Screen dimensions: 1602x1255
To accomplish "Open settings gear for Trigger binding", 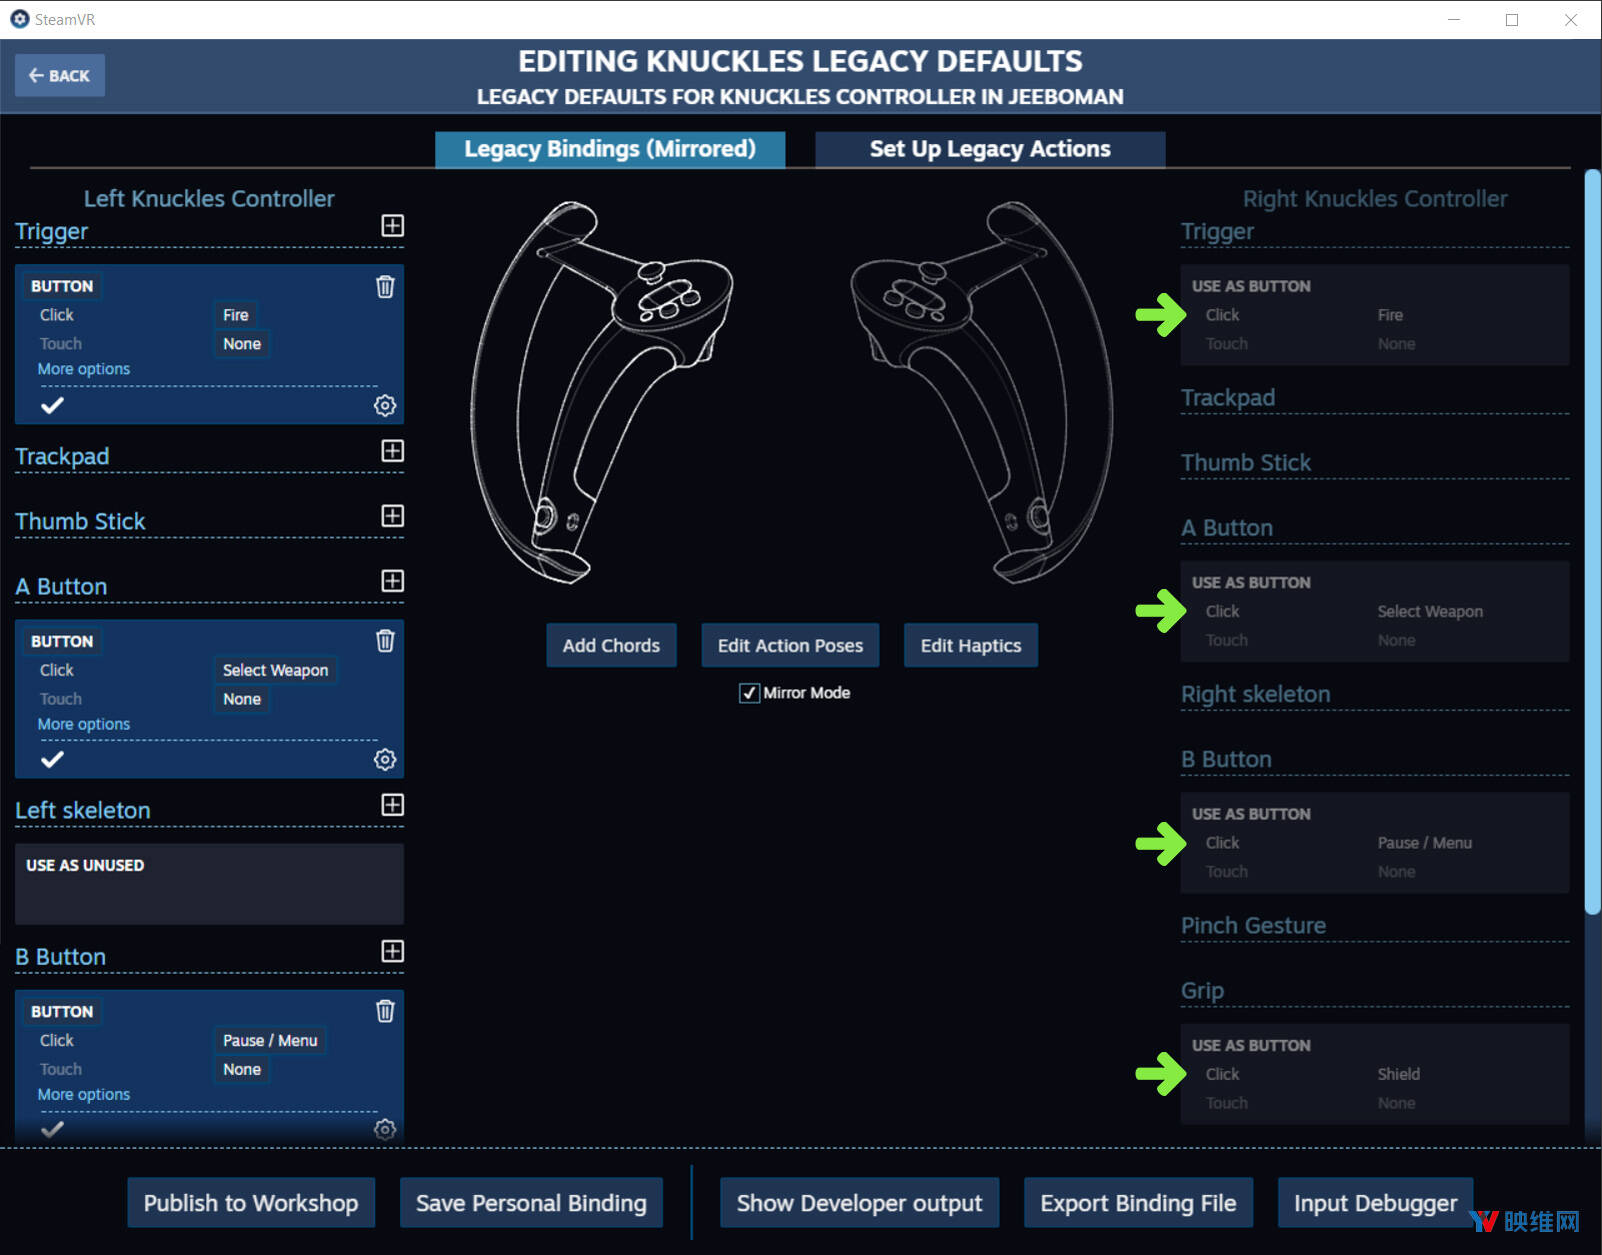I will click(385, 405).
